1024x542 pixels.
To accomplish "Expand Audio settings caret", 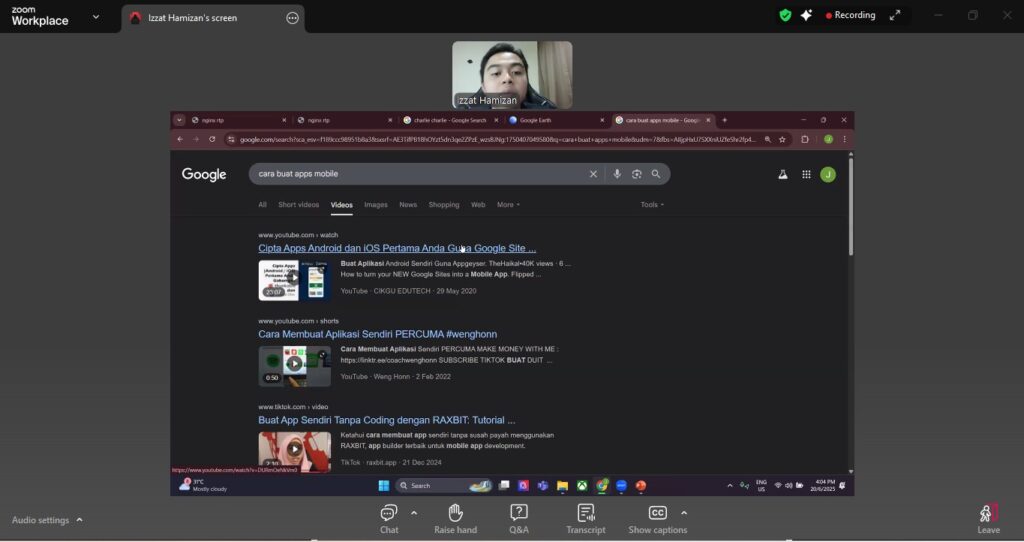I will point(80,520).
